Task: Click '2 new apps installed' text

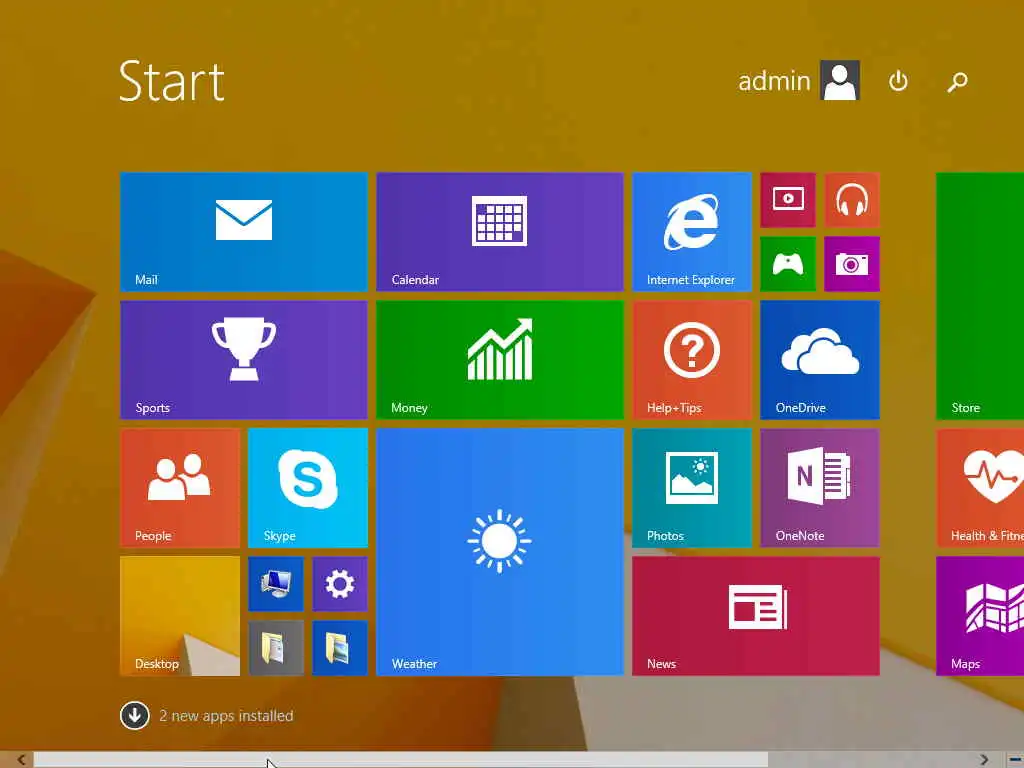Action: (x=226, y=716)
